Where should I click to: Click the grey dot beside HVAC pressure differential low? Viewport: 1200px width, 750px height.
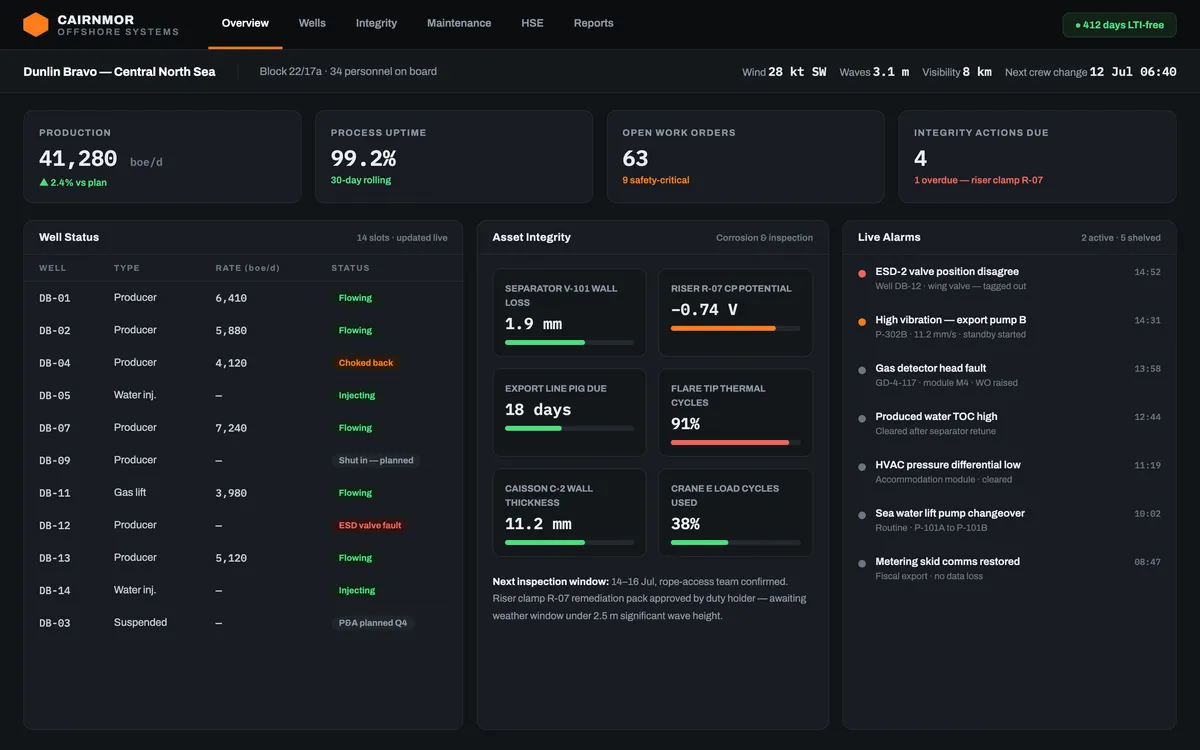click(862, 467)
